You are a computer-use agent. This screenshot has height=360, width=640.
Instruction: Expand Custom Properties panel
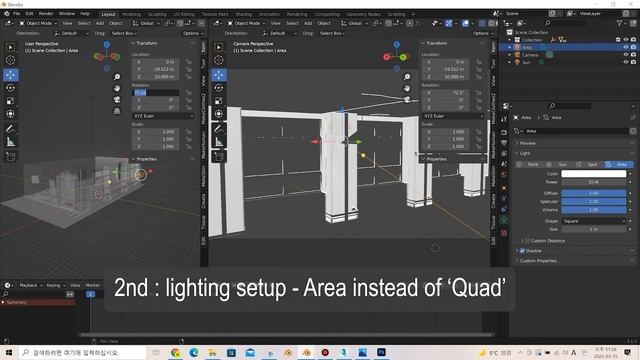(538, 260)
